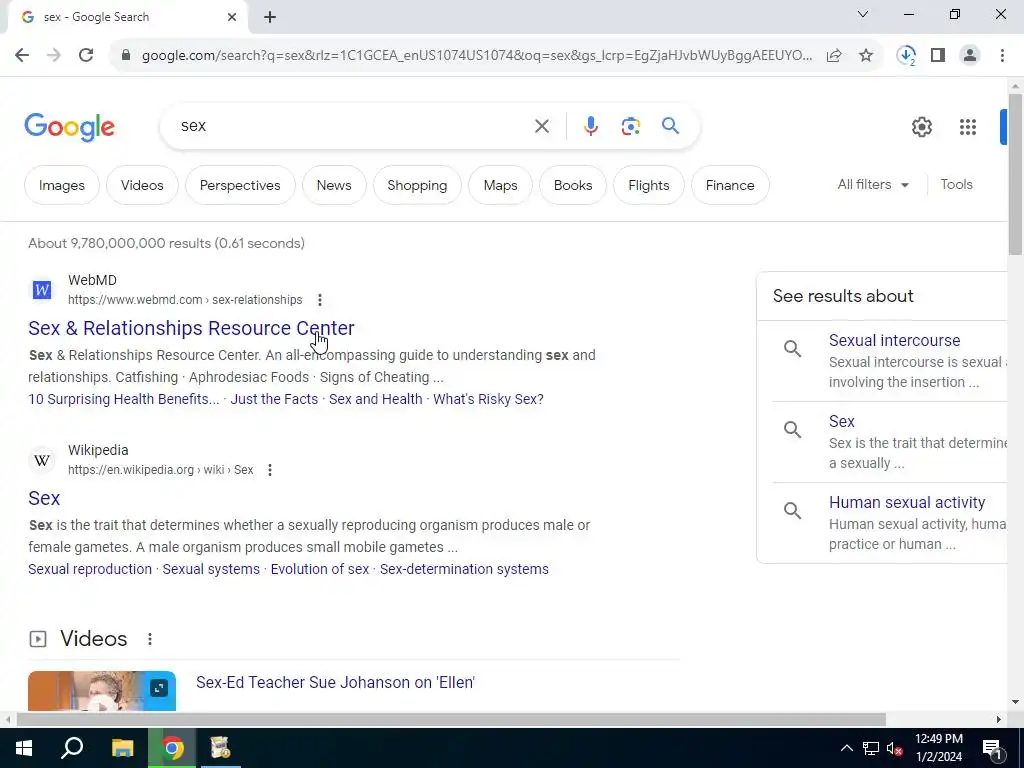This screenshot has width=1024, height=768.
Task: Go back with the browser back arrow
Action: click(x=22, y=56)
